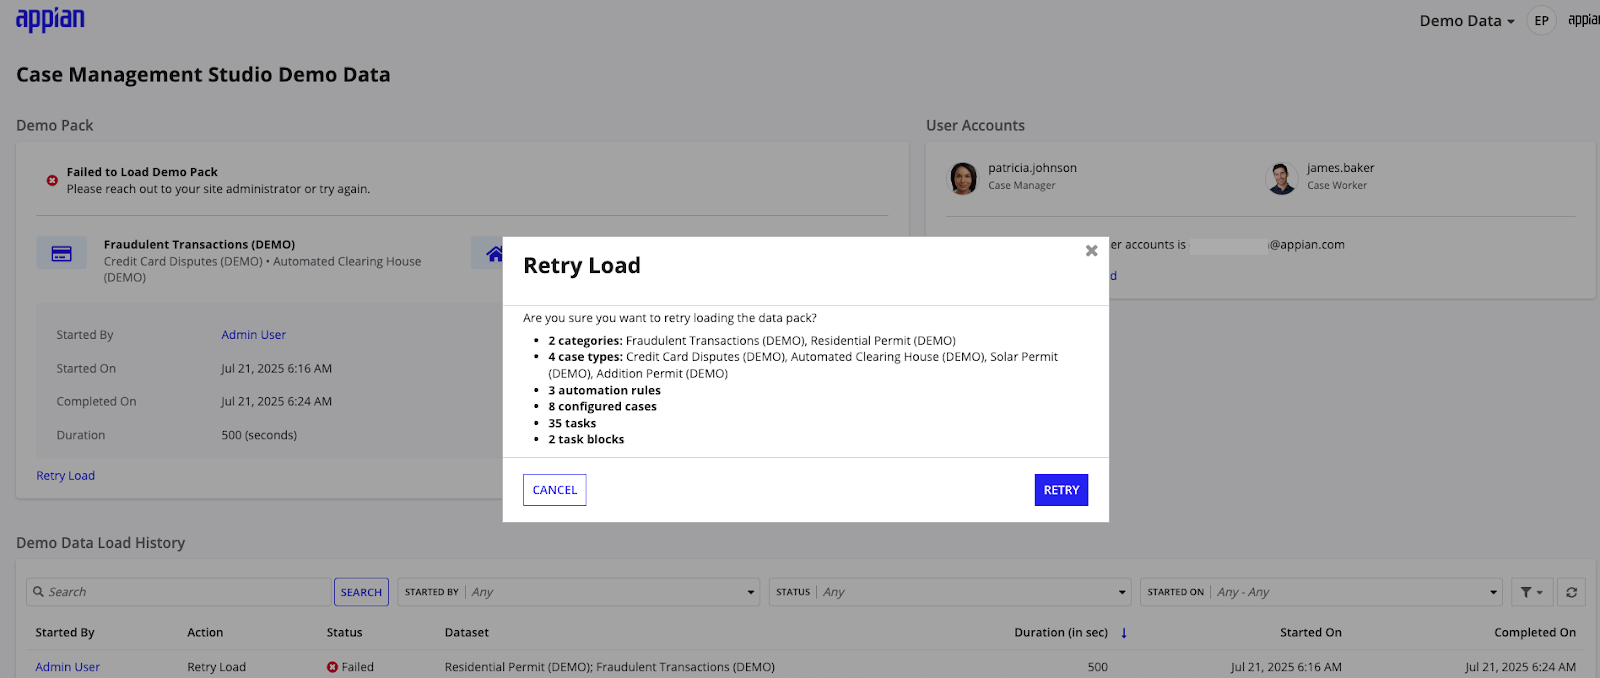Click the credit card icon for Fraudulent Transactions
This screenshot has height=678, width=1600.
(x=61, y=253)
